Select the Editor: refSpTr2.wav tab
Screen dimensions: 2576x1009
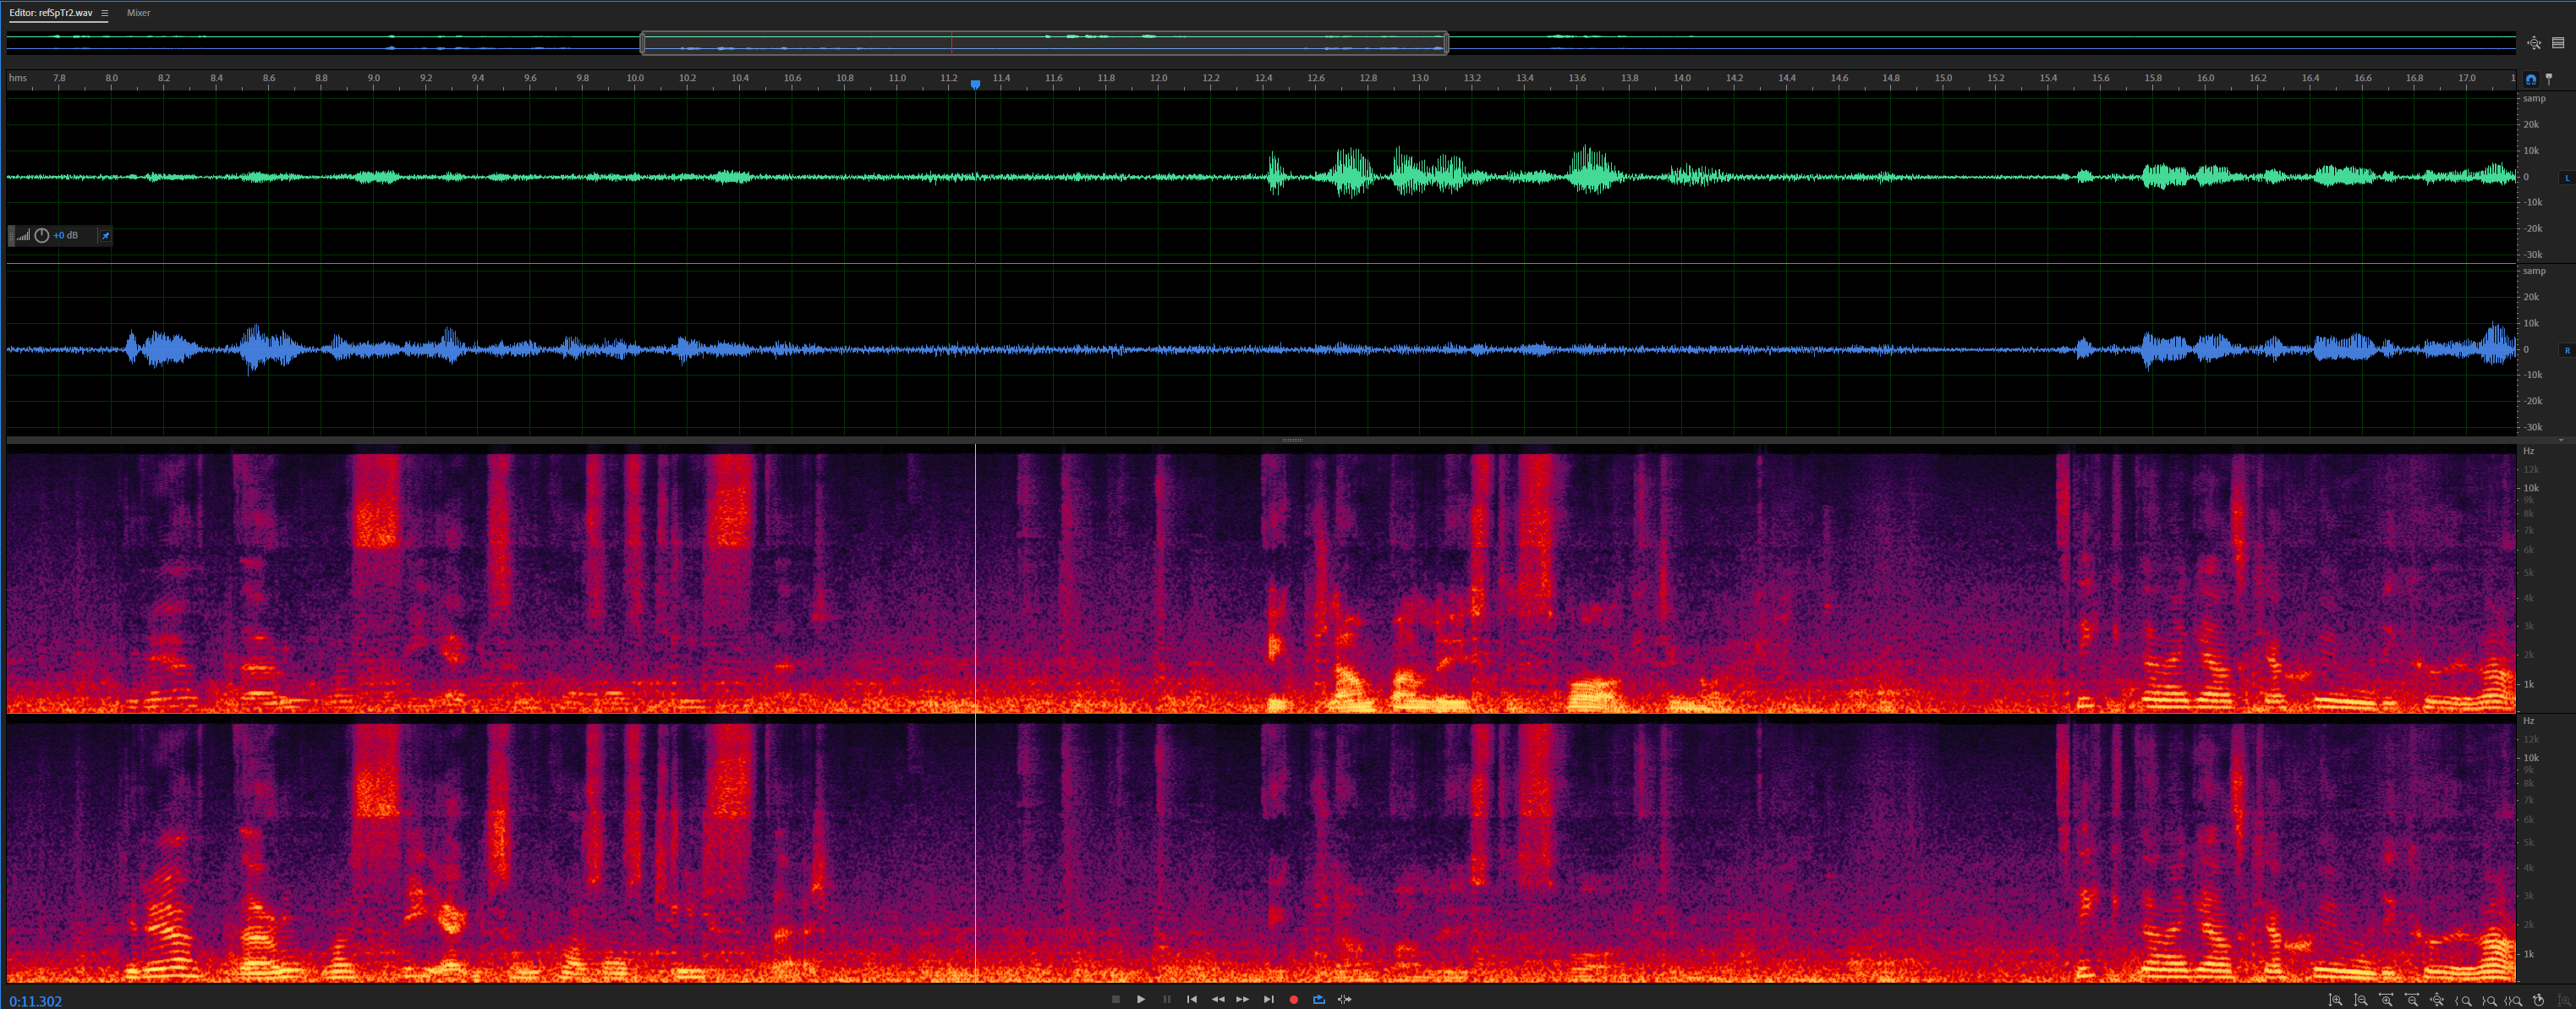point(51,13)
